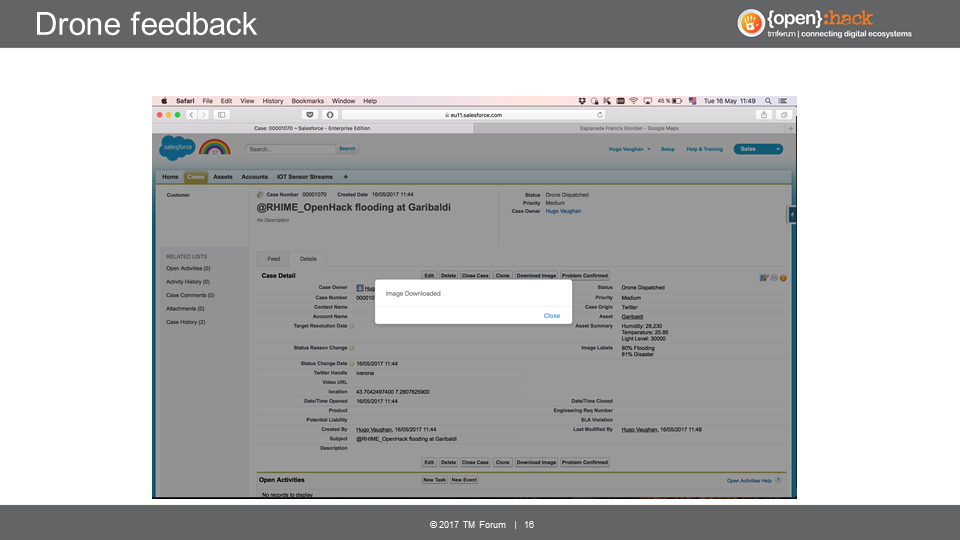This screenshot has width=960, height=540.
Task: Click the Dropbox menu bar icon
Action: (582, 101)
